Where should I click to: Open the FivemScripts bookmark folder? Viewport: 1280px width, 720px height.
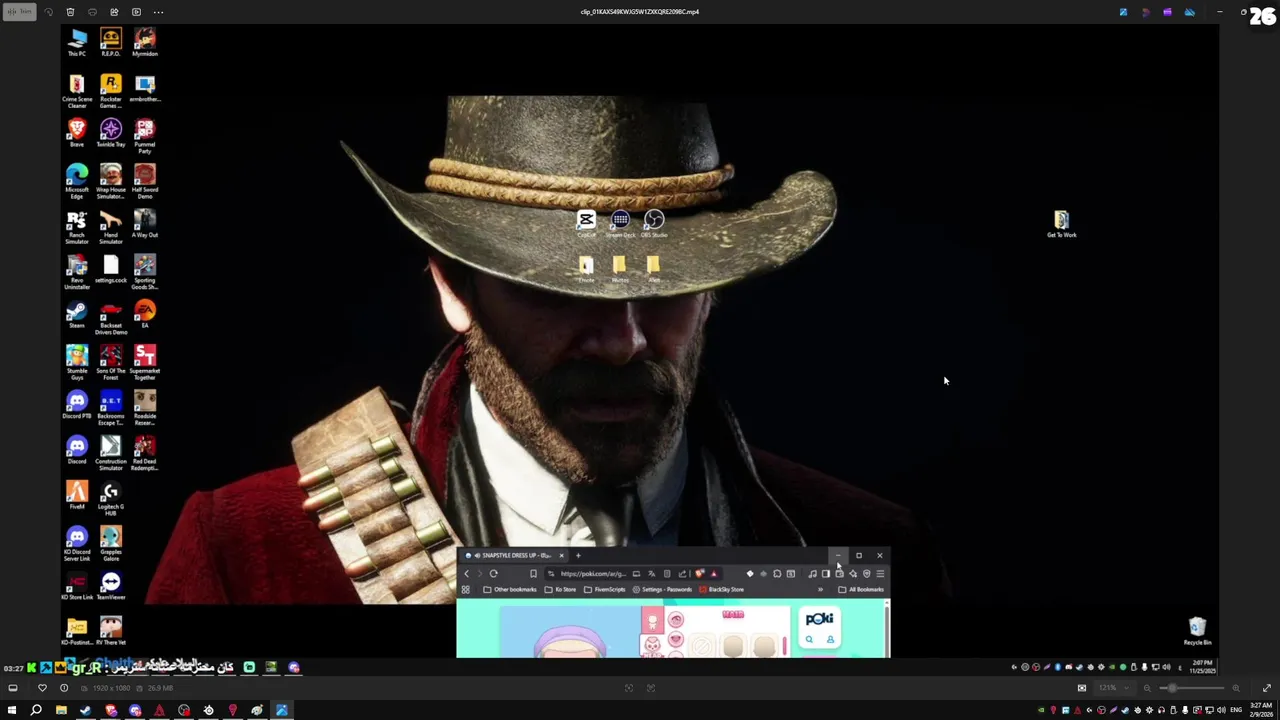[x=604, y=590]
